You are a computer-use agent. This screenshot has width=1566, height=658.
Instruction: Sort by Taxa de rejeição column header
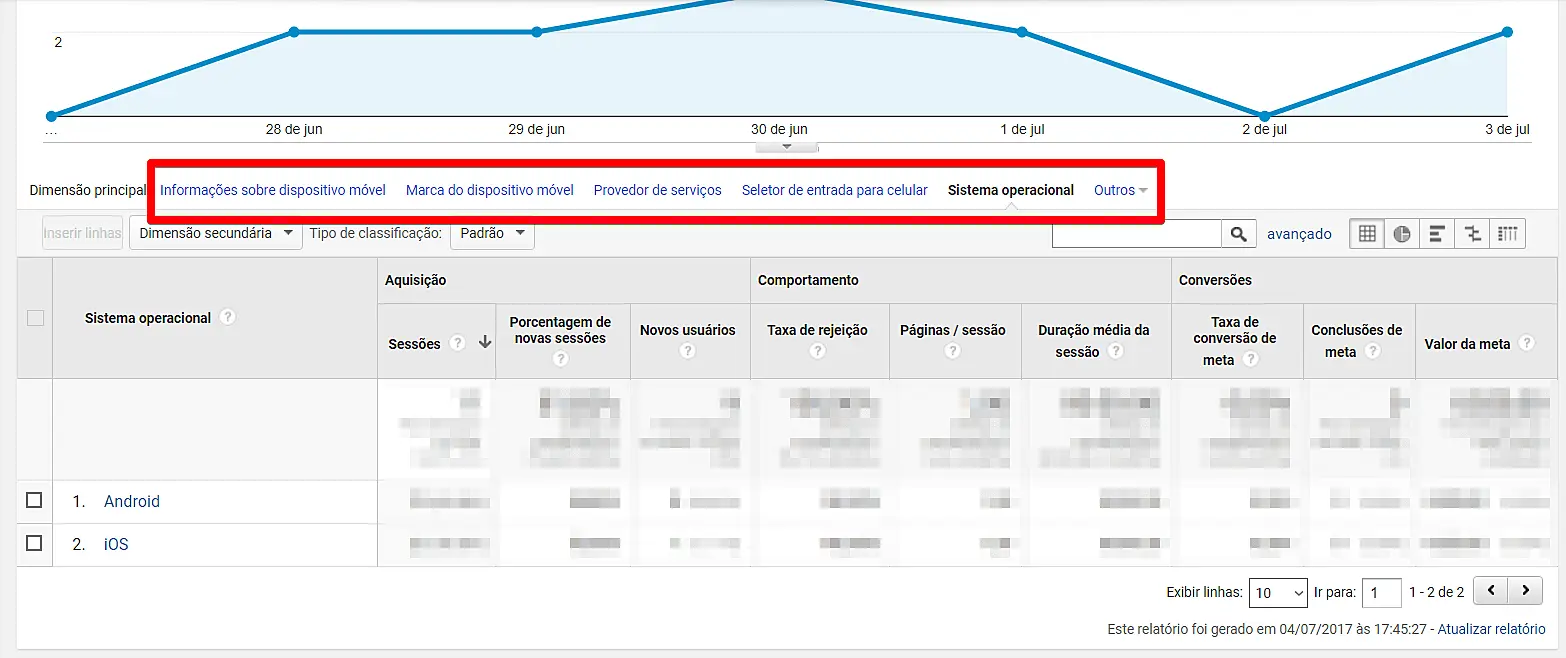(818, 330)
